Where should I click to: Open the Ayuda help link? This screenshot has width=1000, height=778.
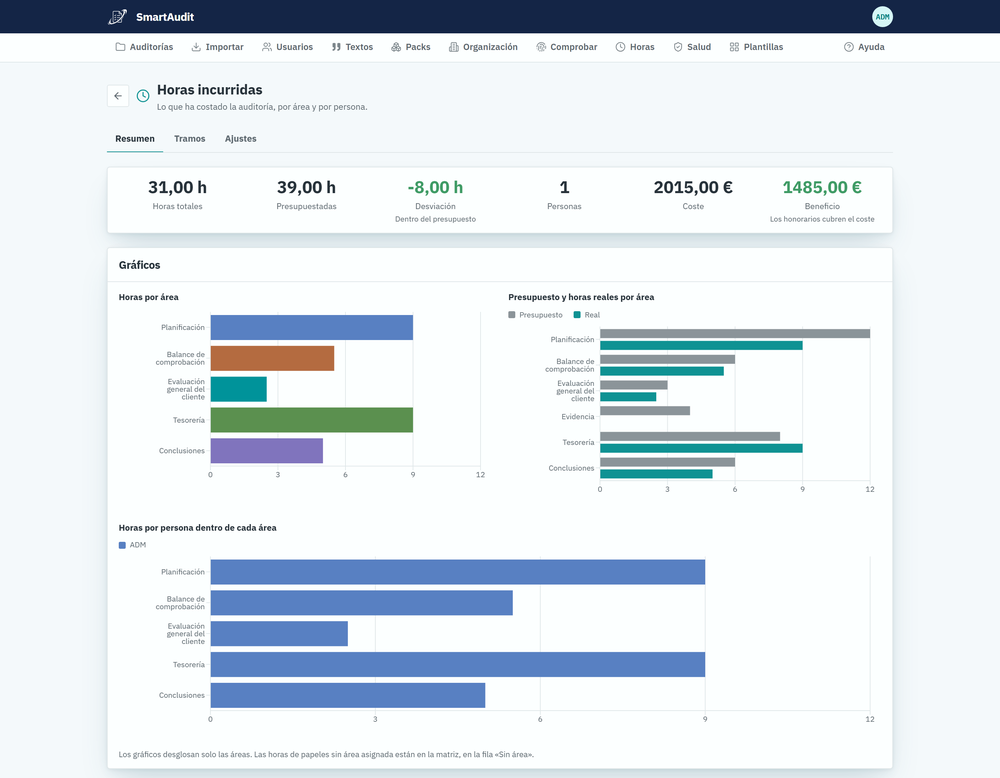pos(864,47)
